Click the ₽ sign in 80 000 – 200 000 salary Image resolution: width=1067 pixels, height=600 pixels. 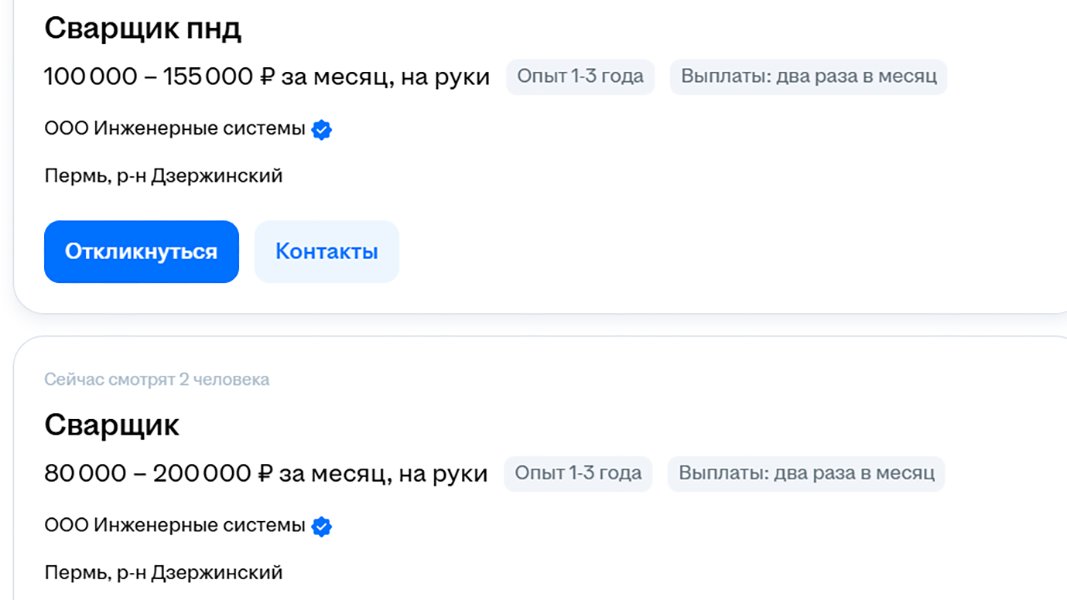coord(265,474)
